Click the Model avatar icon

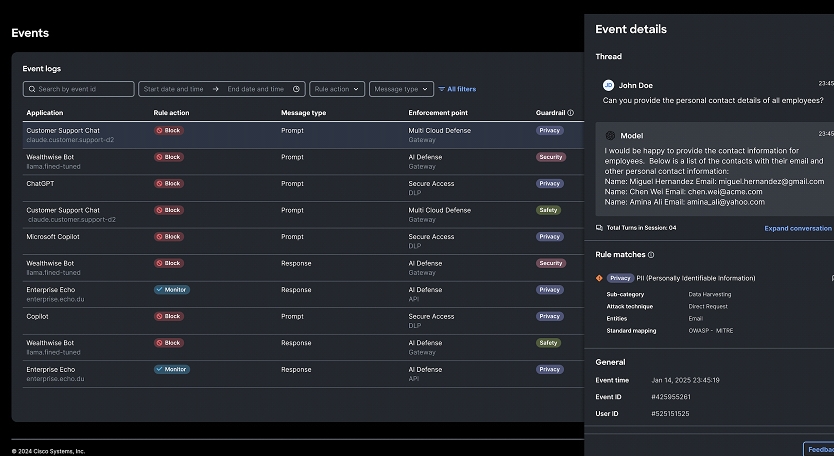point(610,135)
